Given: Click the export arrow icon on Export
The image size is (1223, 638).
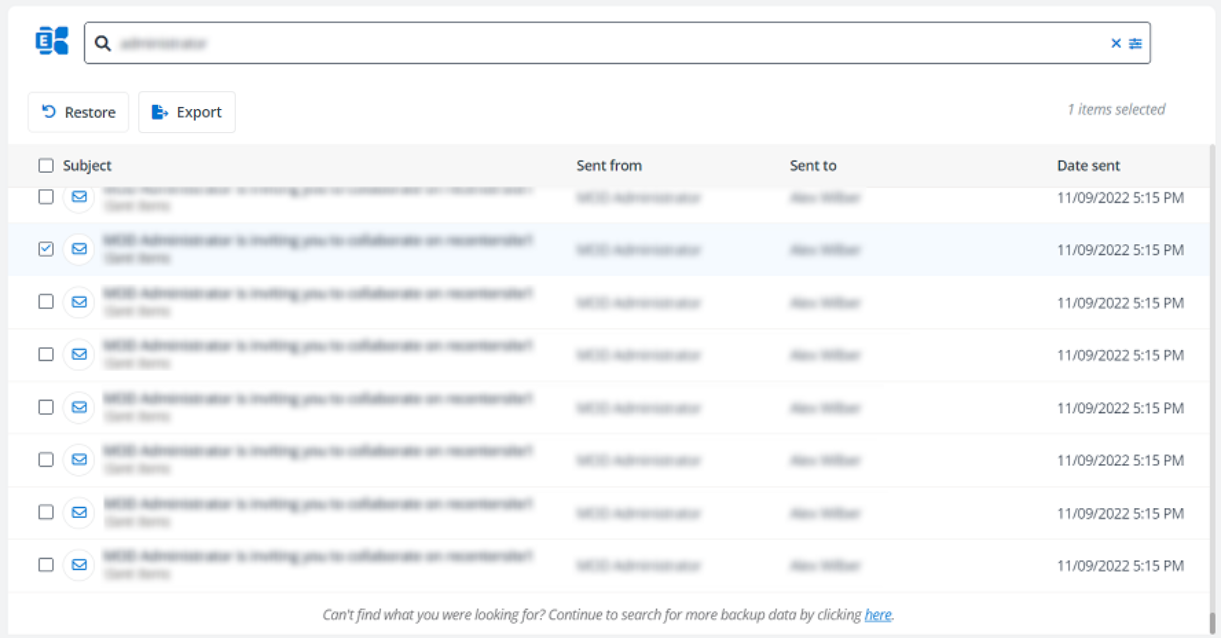Looking at the screenshot, I should coord(160,112).
